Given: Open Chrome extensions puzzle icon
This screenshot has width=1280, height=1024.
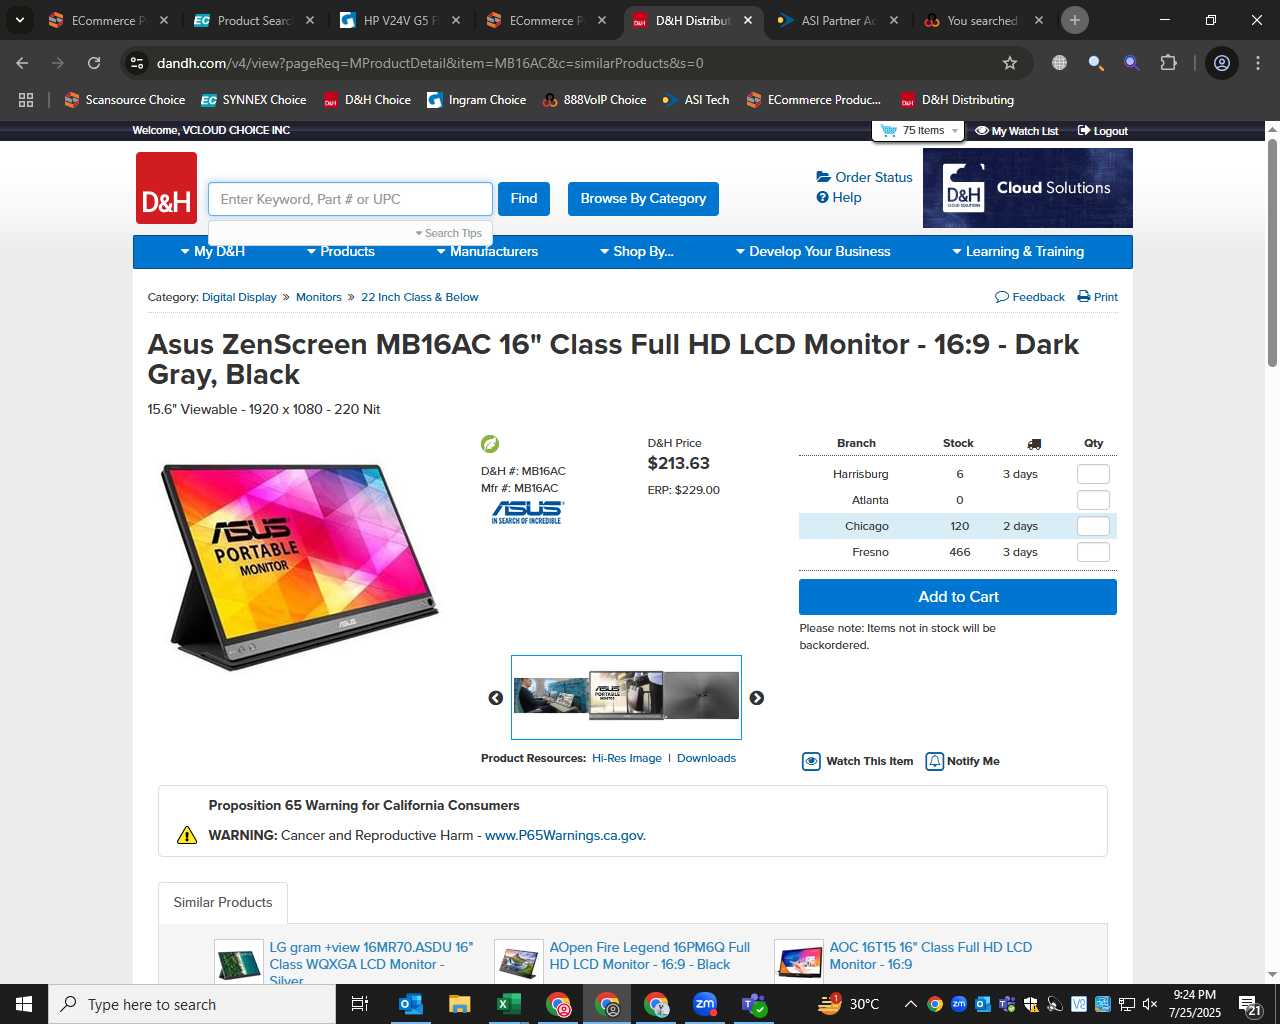Looking at the screenshot, I should pos(1168,63).
